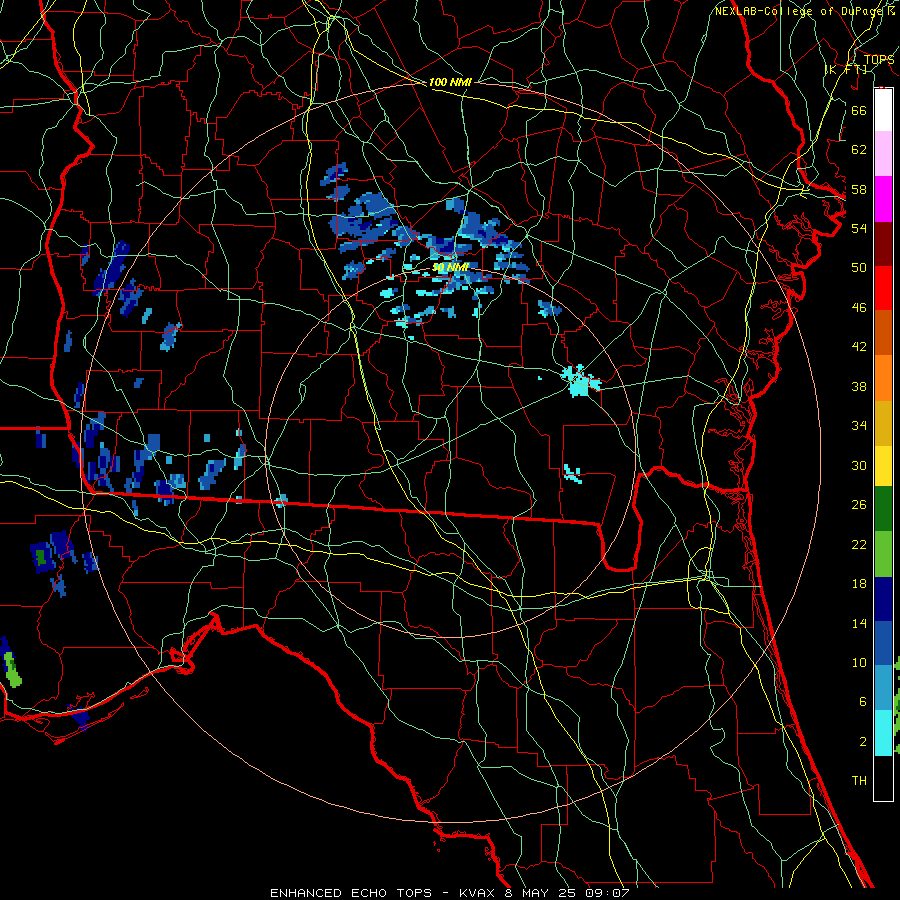Click the 50 legend value in the scale
This screenshot has width=900, height=900.
click(859, 268)
